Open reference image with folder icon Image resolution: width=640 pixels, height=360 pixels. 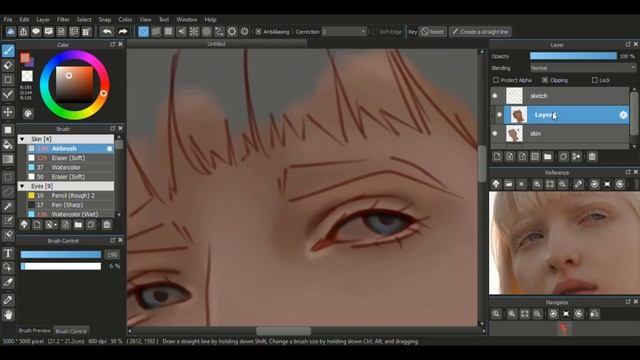[509, 184]
